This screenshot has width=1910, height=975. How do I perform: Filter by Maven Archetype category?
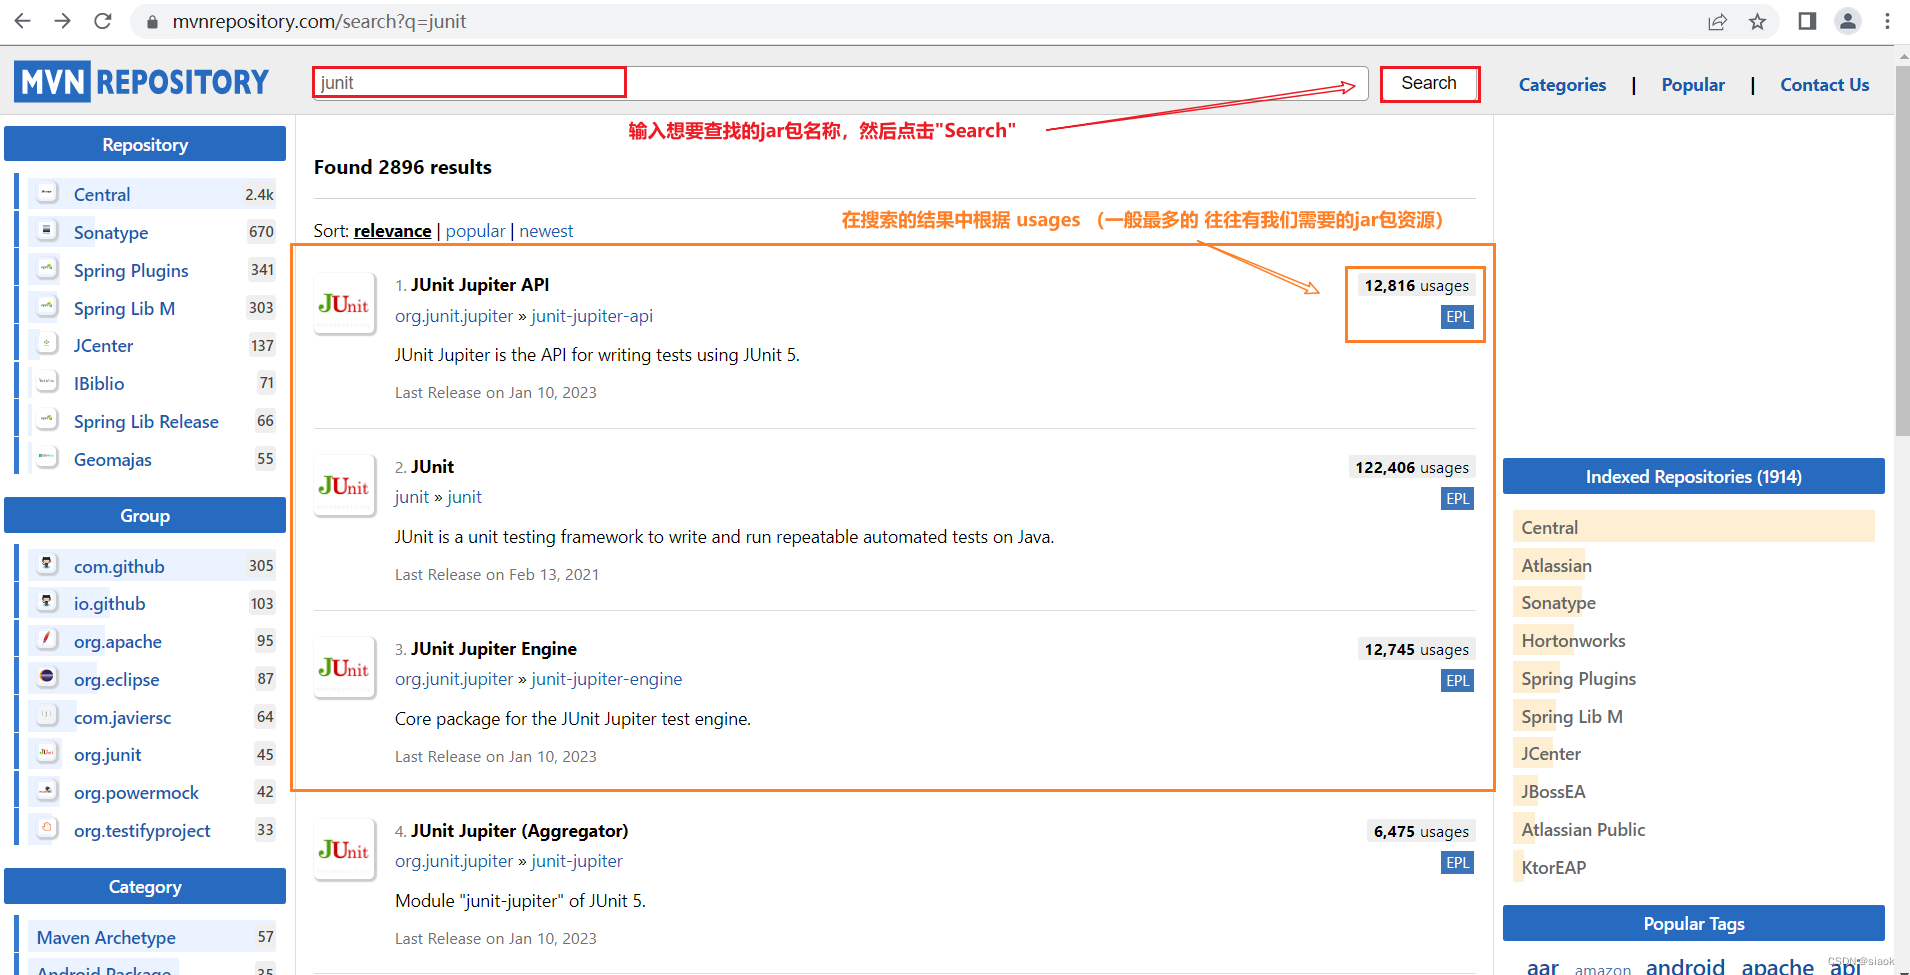pyautogui.click(x=106, y=937)
